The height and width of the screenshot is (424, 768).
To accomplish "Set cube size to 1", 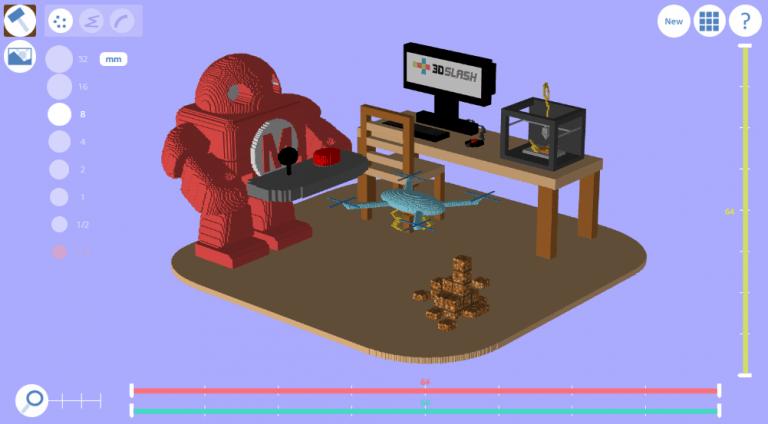I will point(60,197).
